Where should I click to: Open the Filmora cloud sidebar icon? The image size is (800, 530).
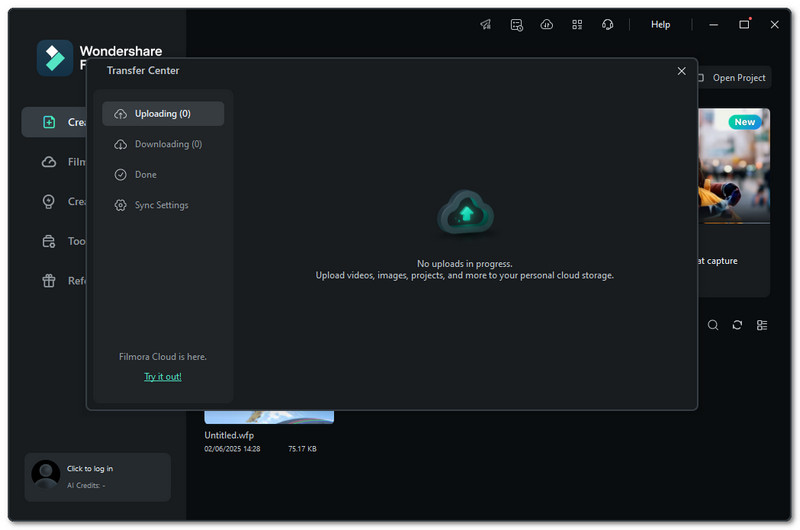[x=49, y=162]
